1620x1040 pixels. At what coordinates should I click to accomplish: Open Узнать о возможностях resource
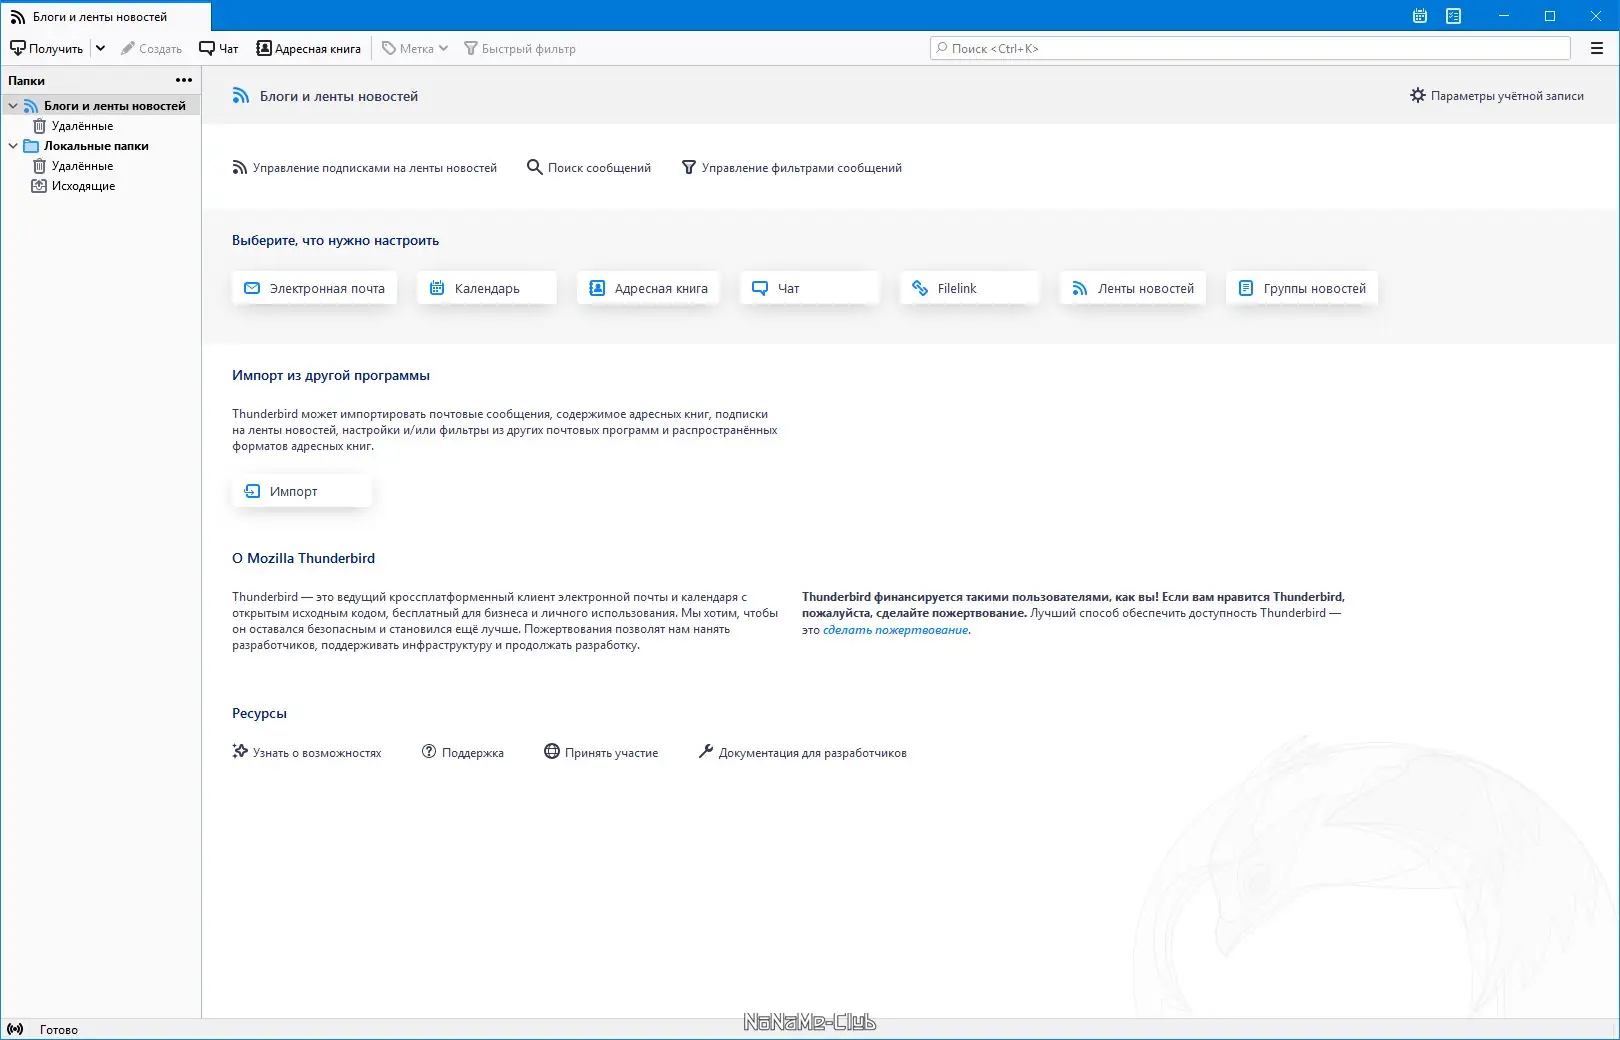click(x=307, y=753)
